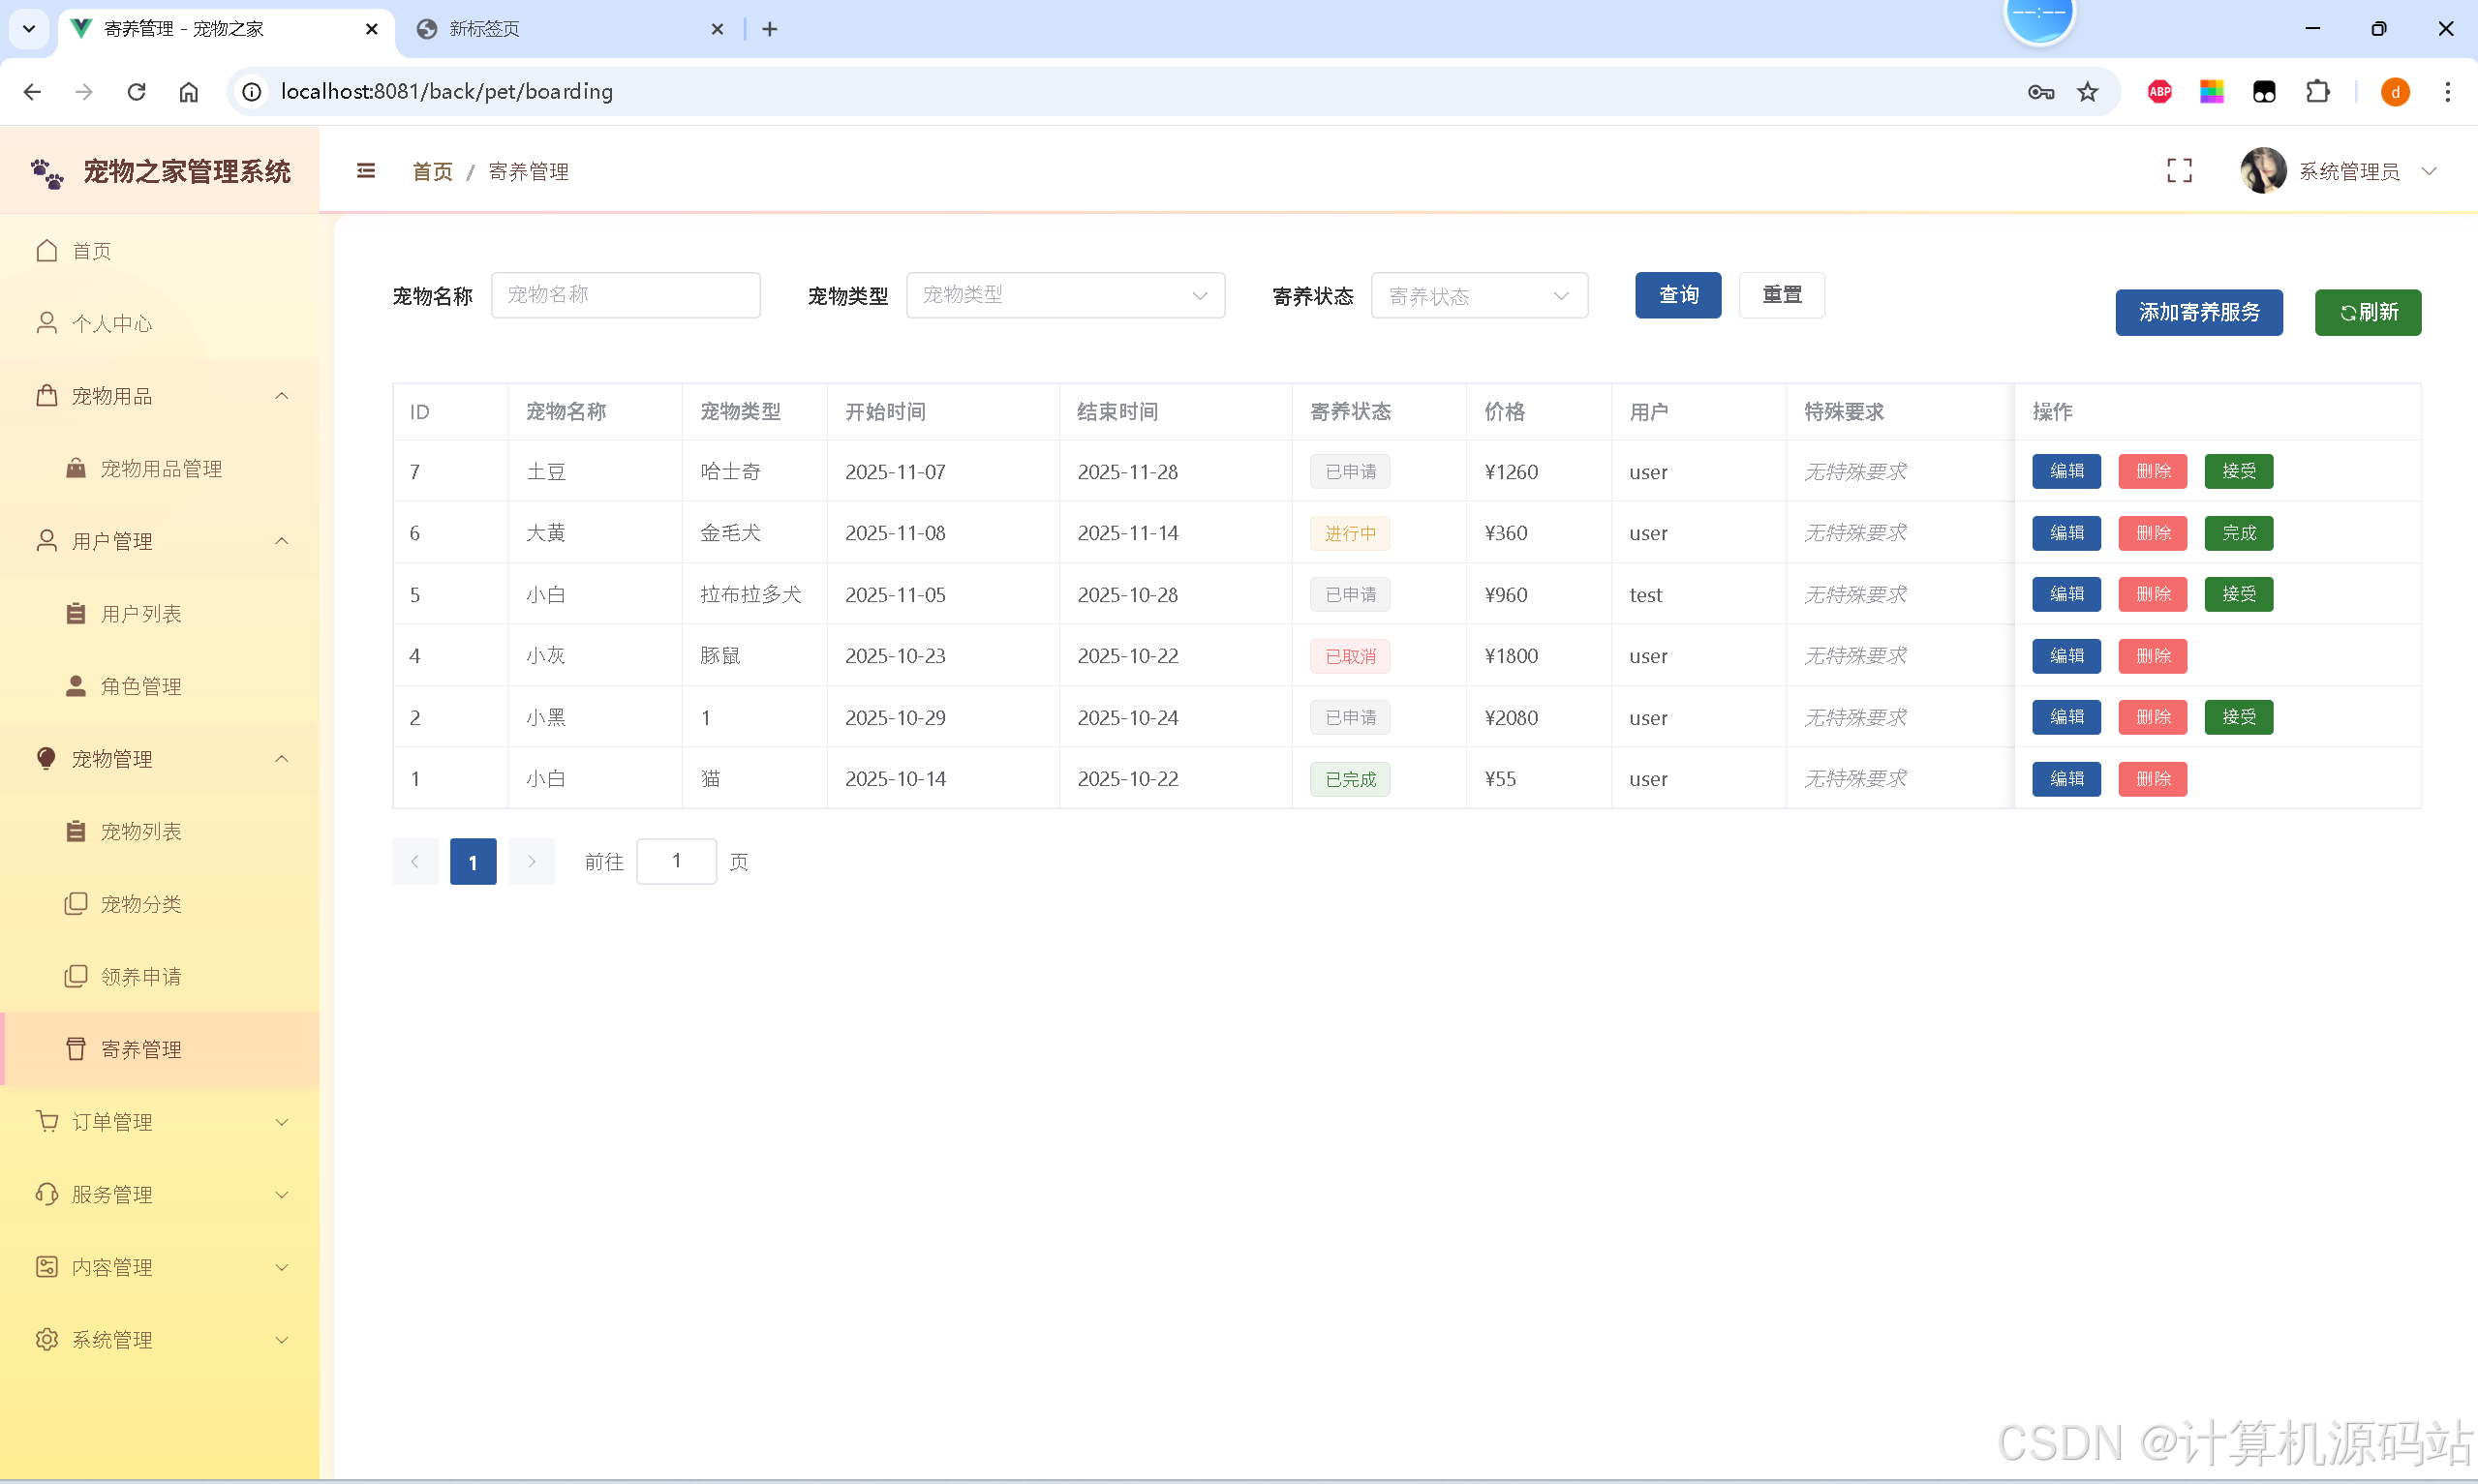Screen dimensions: 2478x1484
Task: Collapse the 用户管理 sidebar group
Action: (160, 541)
